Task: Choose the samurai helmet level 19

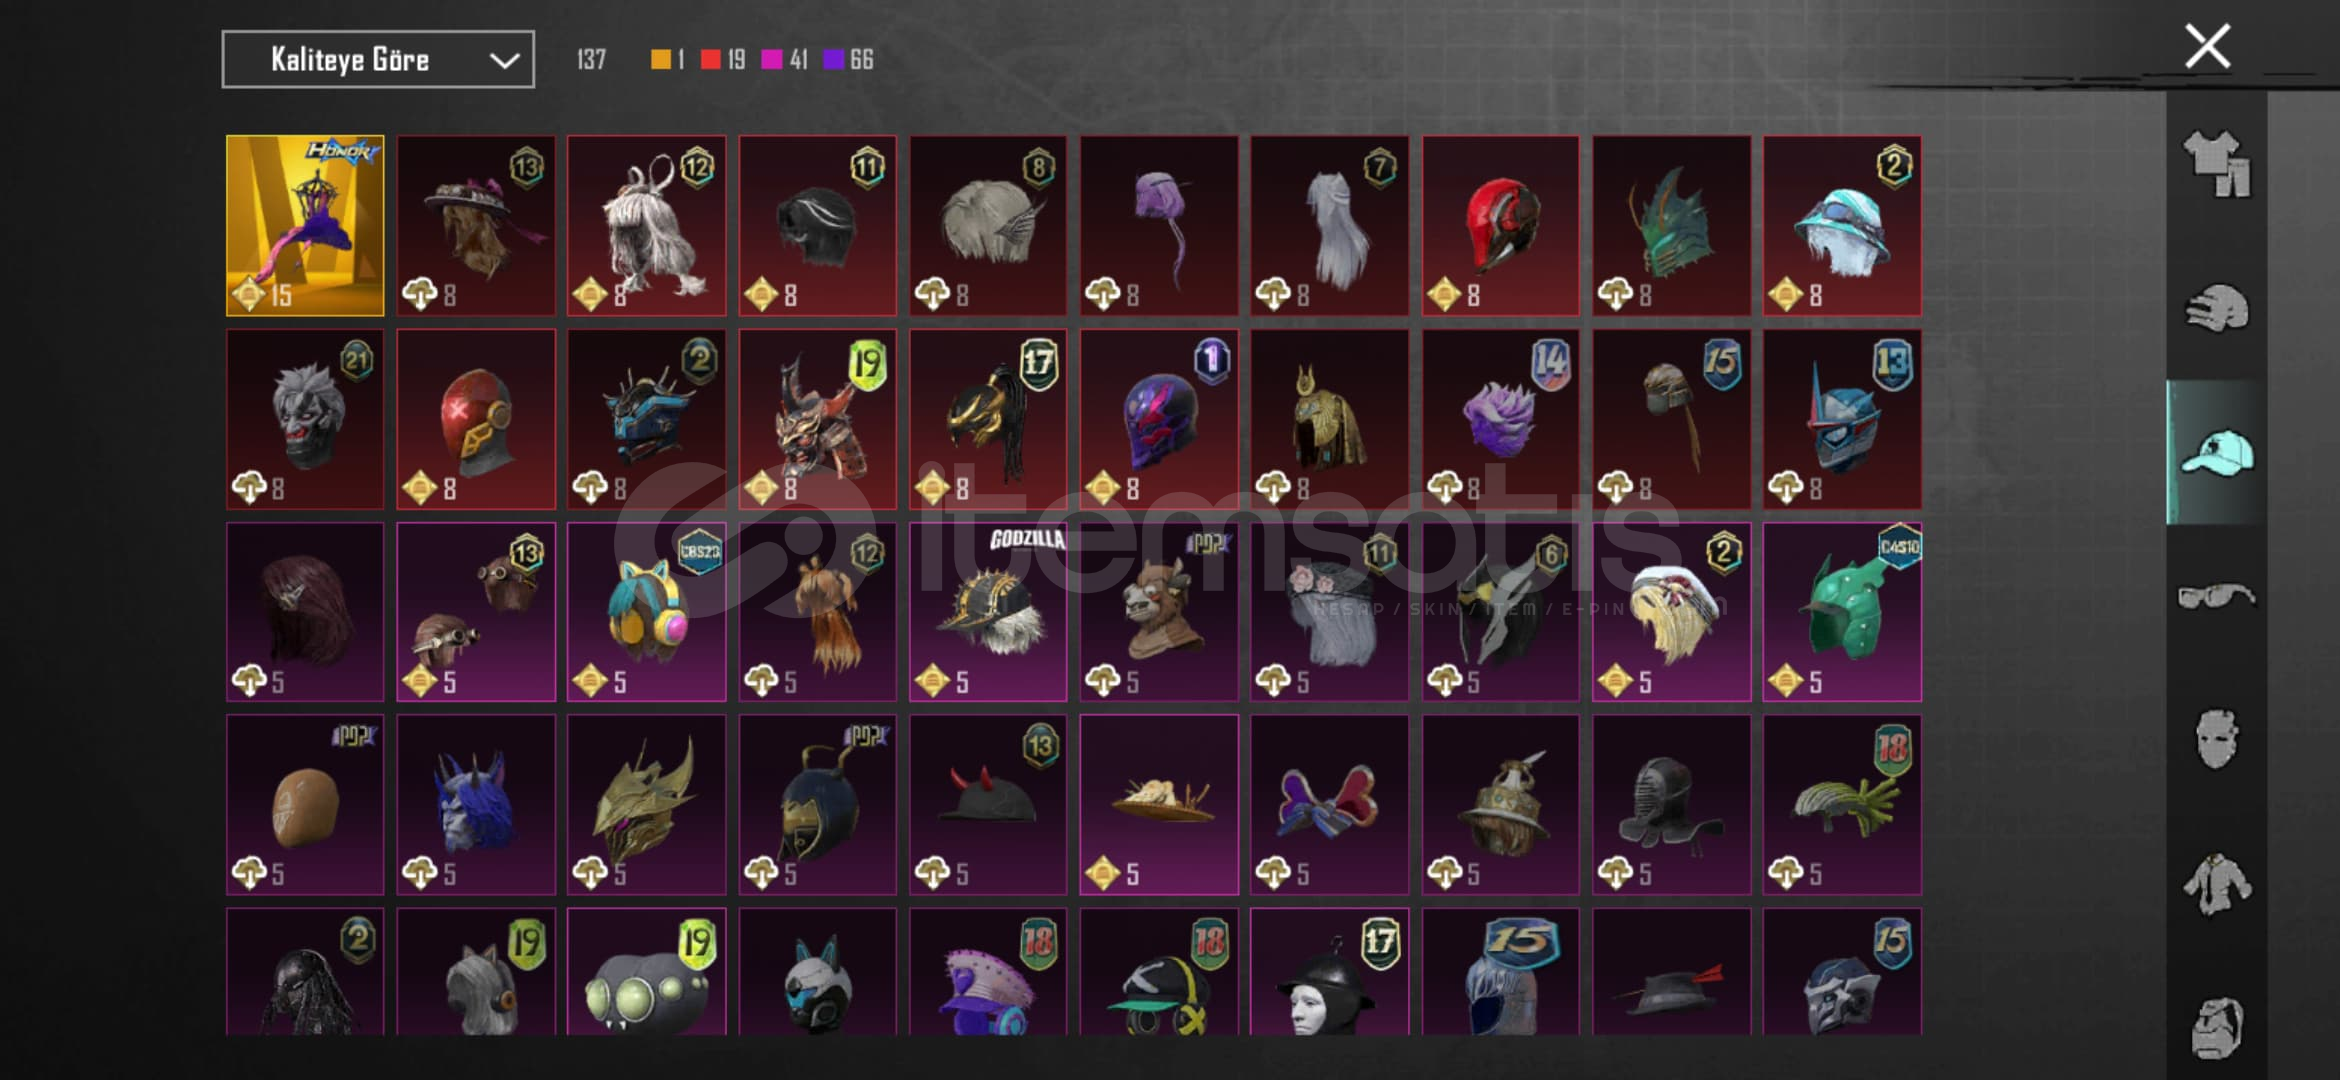Action: (x=817, y=419)
